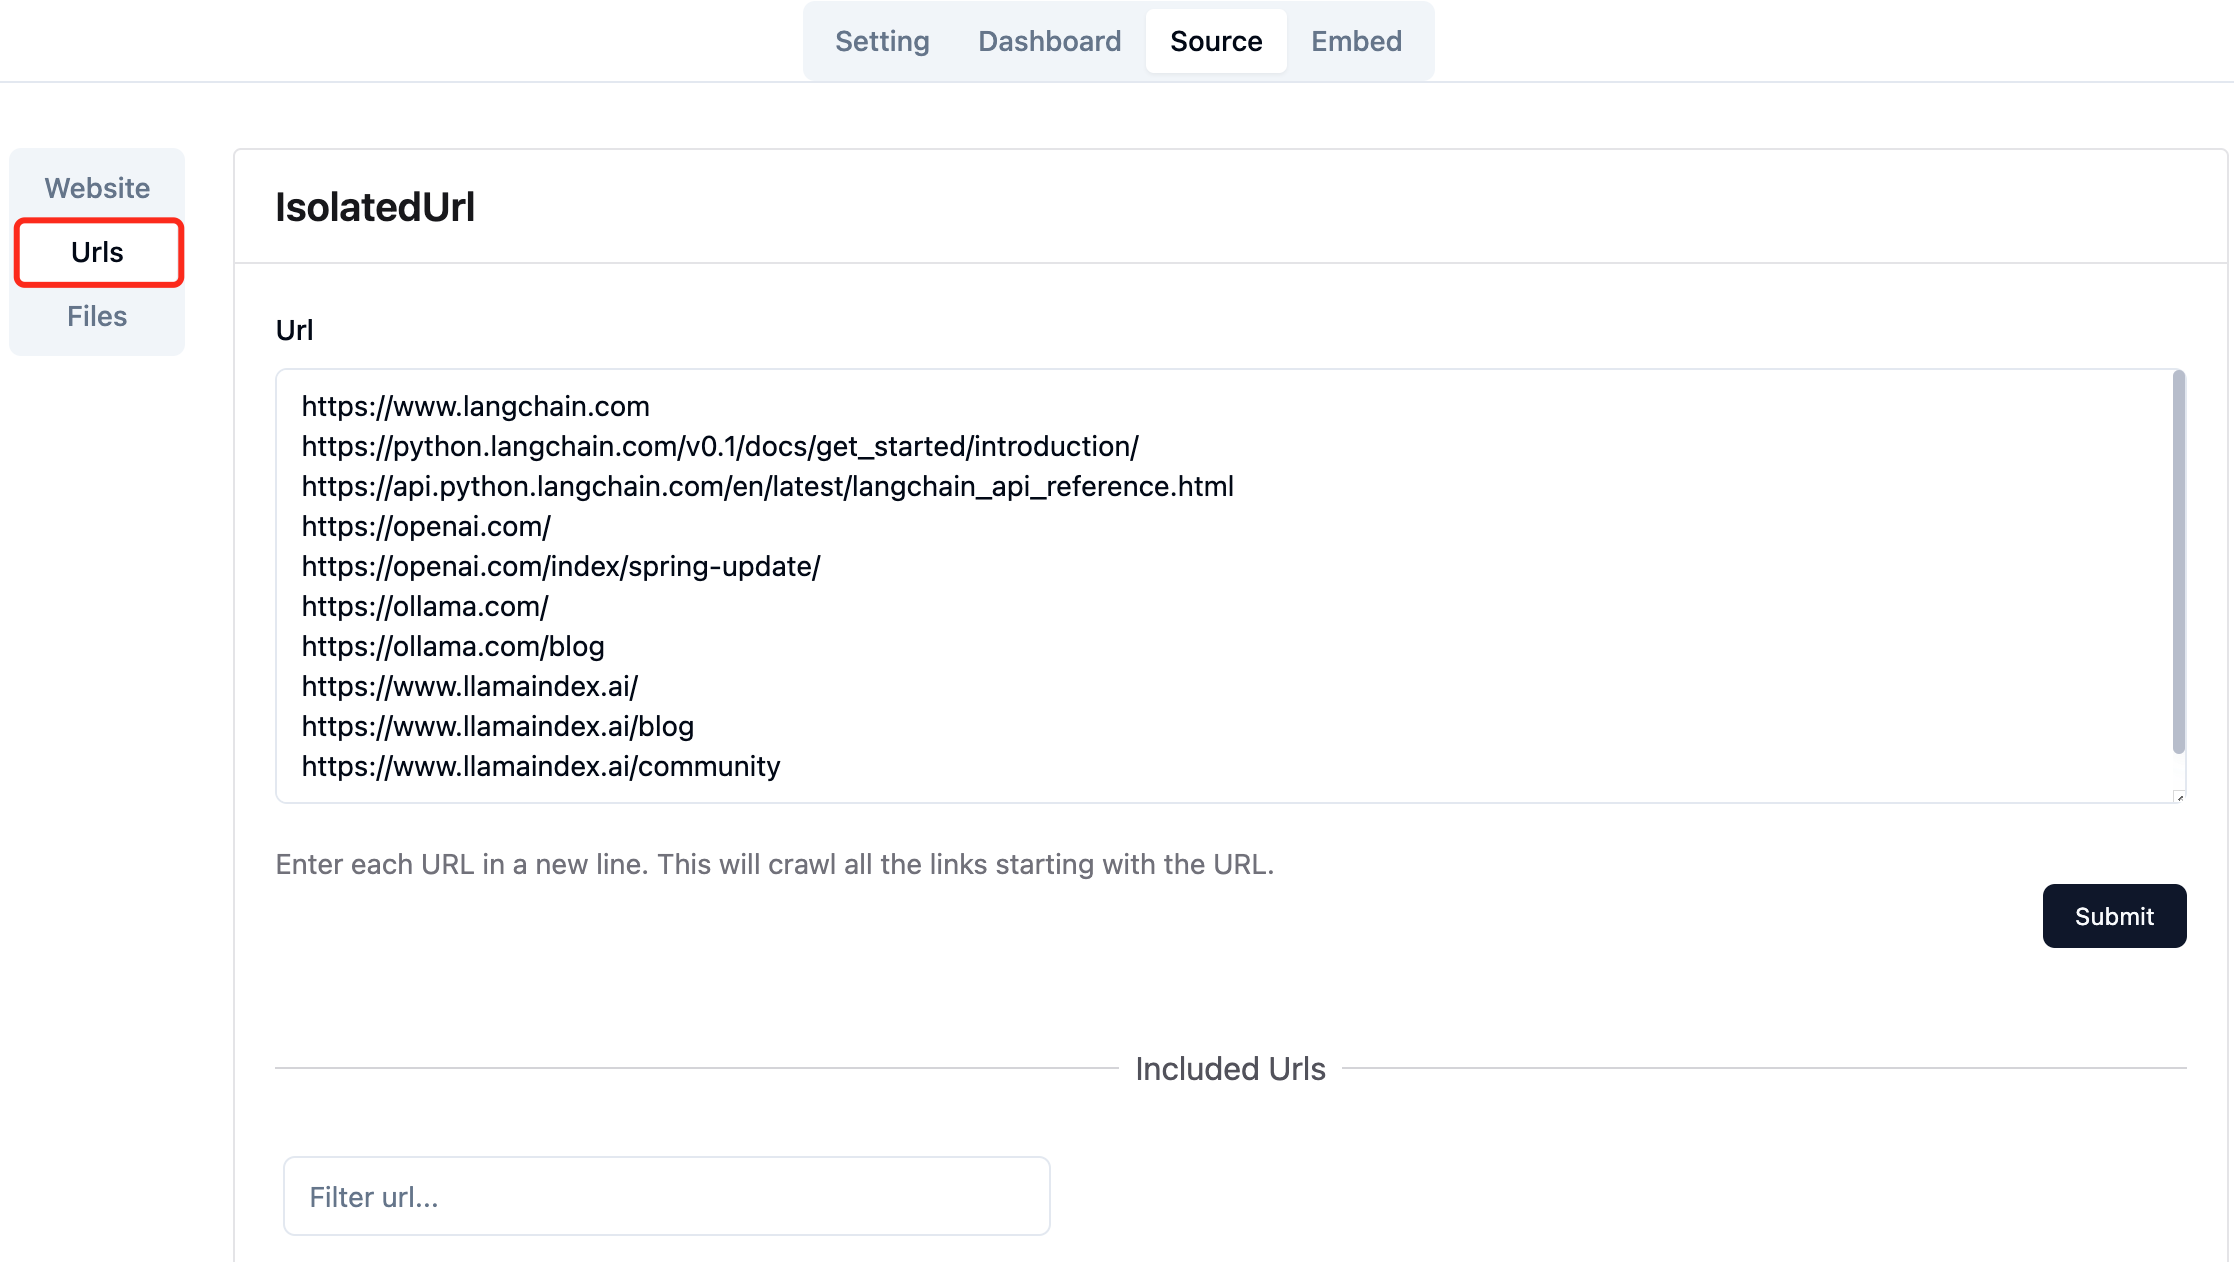2234x1262 pixels.
Task: Click the langchain_api_reference.html URL line
Action: pos(767,486)
